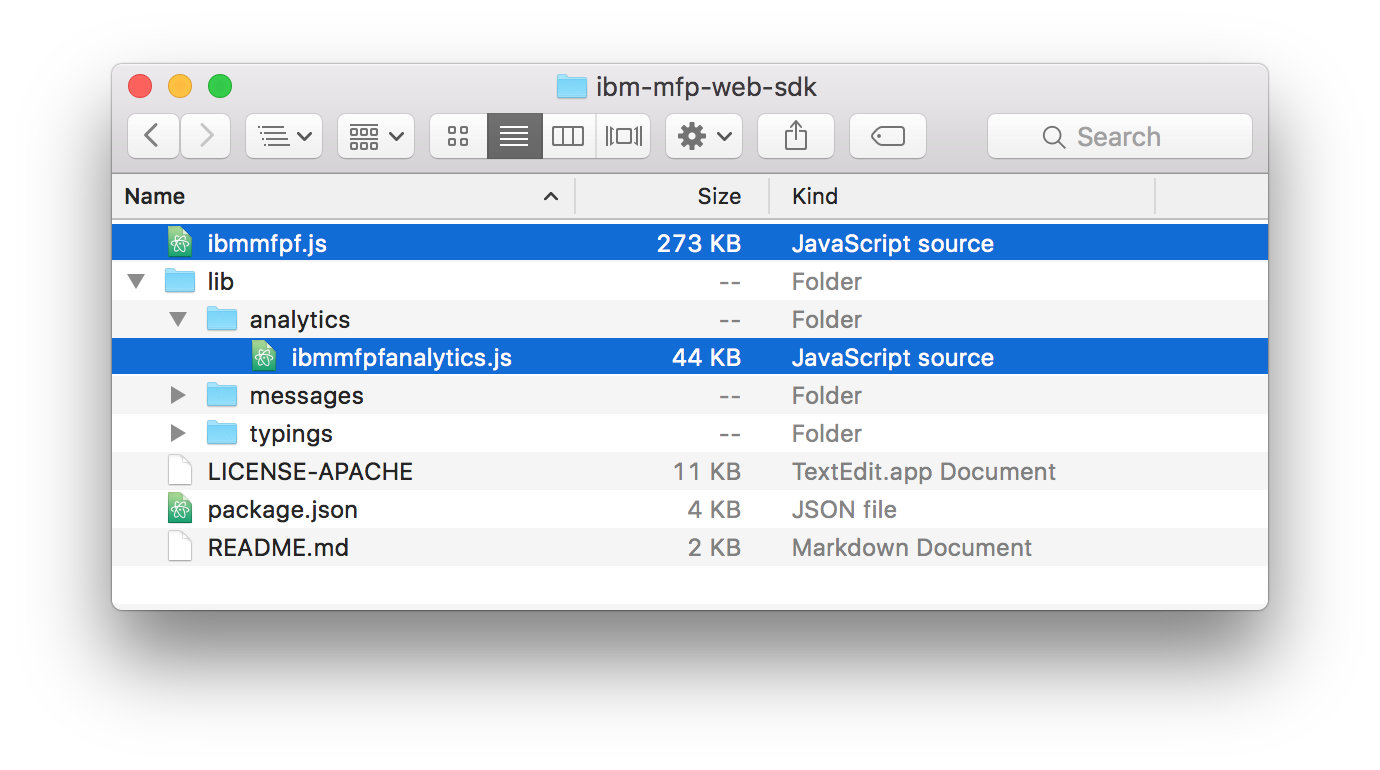The image size is (1380, 770).
Task: Collapse the lib folder
Action: click(136, 282)
